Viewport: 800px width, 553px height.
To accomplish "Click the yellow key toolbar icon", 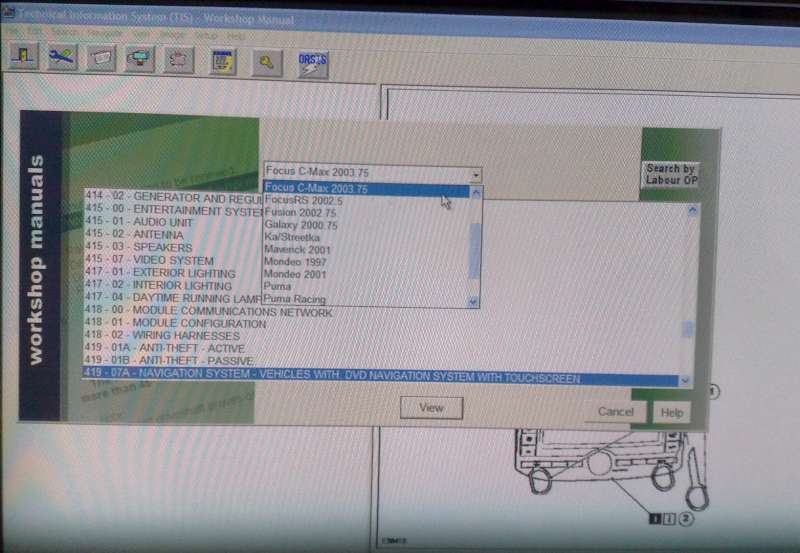I will 267,63.
